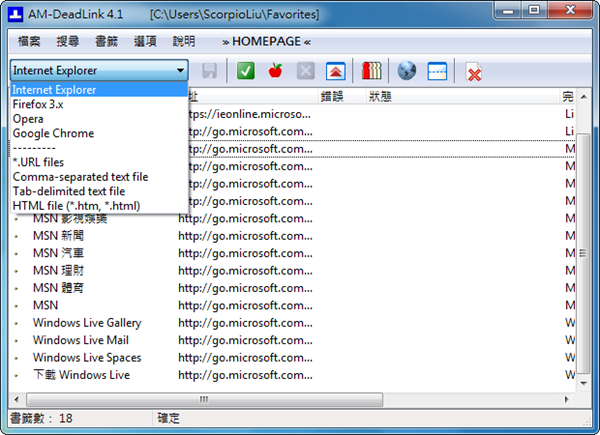Click the horizontal scrollbar right arrow
600x435 pixels.
click(567, 399)
